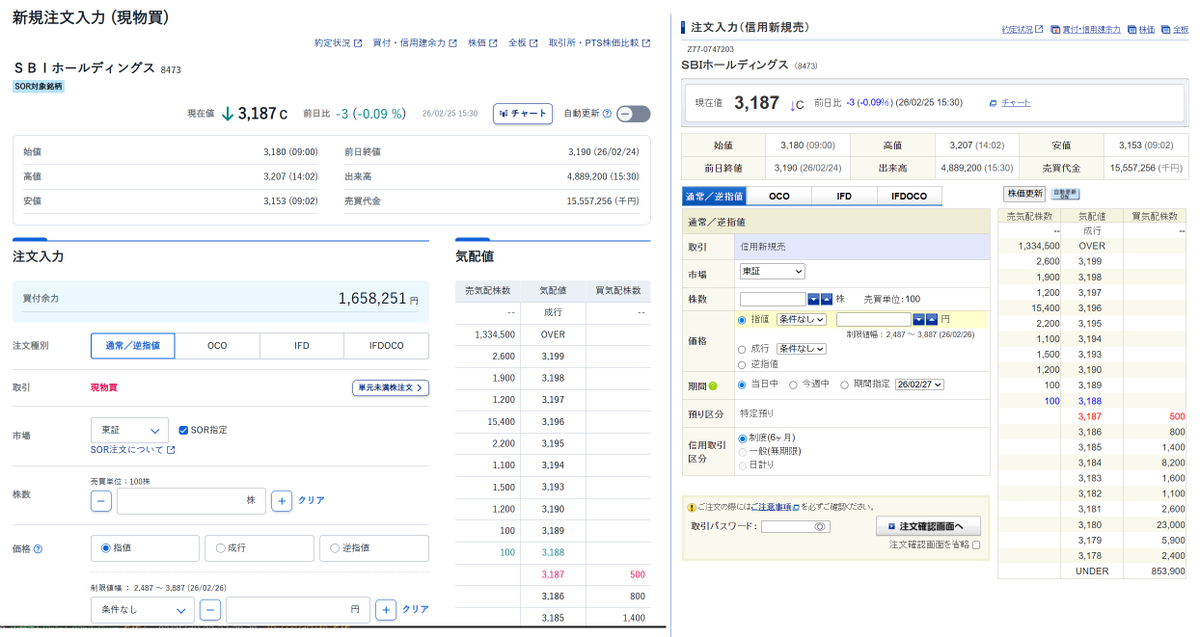Viewport: 1200px width, 637px height.
Task: Click external link icon next to 約定状況 on left
Action: 358,43
